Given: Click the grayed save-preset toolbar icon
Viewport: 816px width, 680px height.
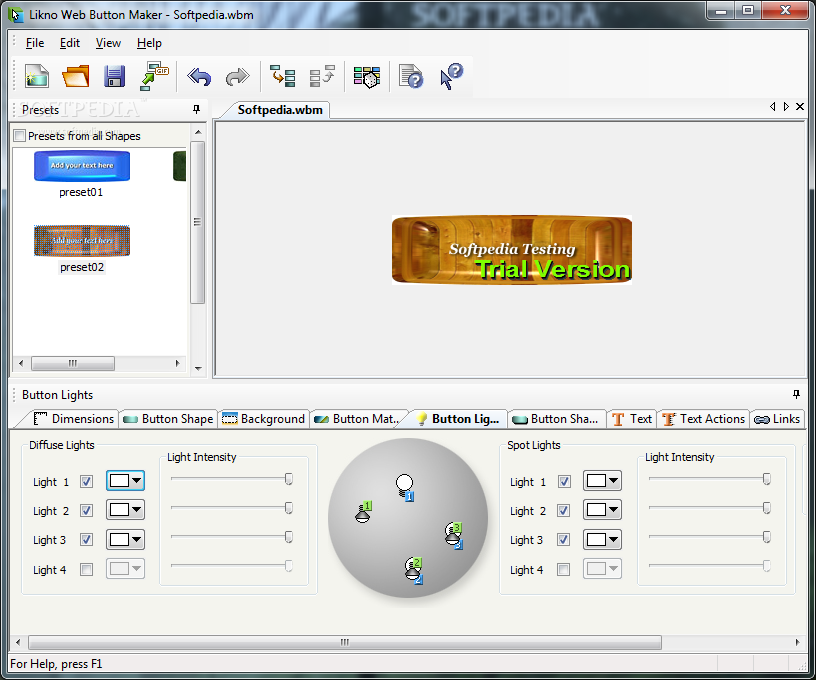Looking at the screenshot, I should [322, 76].
